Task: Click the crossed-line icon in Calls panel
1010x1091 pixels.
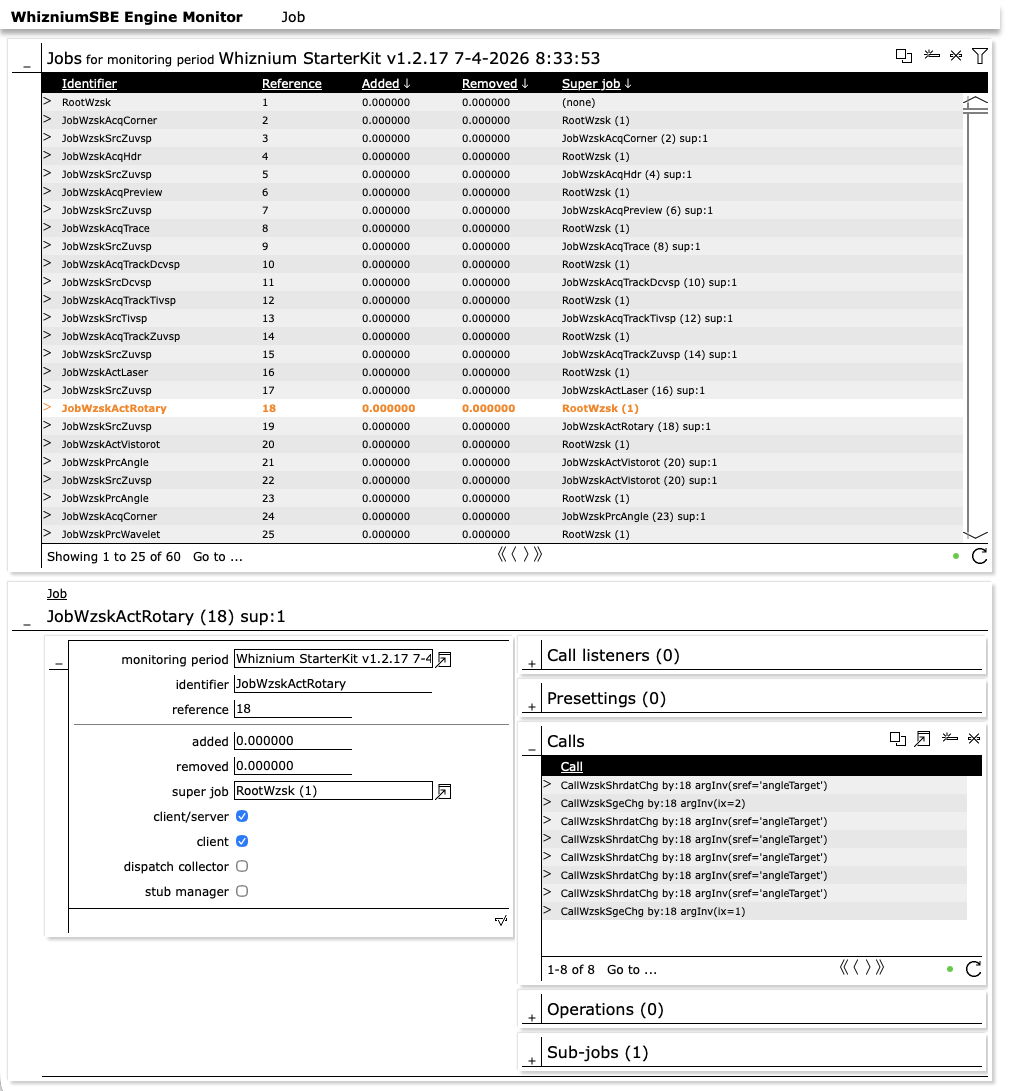Action: pyautogui.click(x=974, y=738)
